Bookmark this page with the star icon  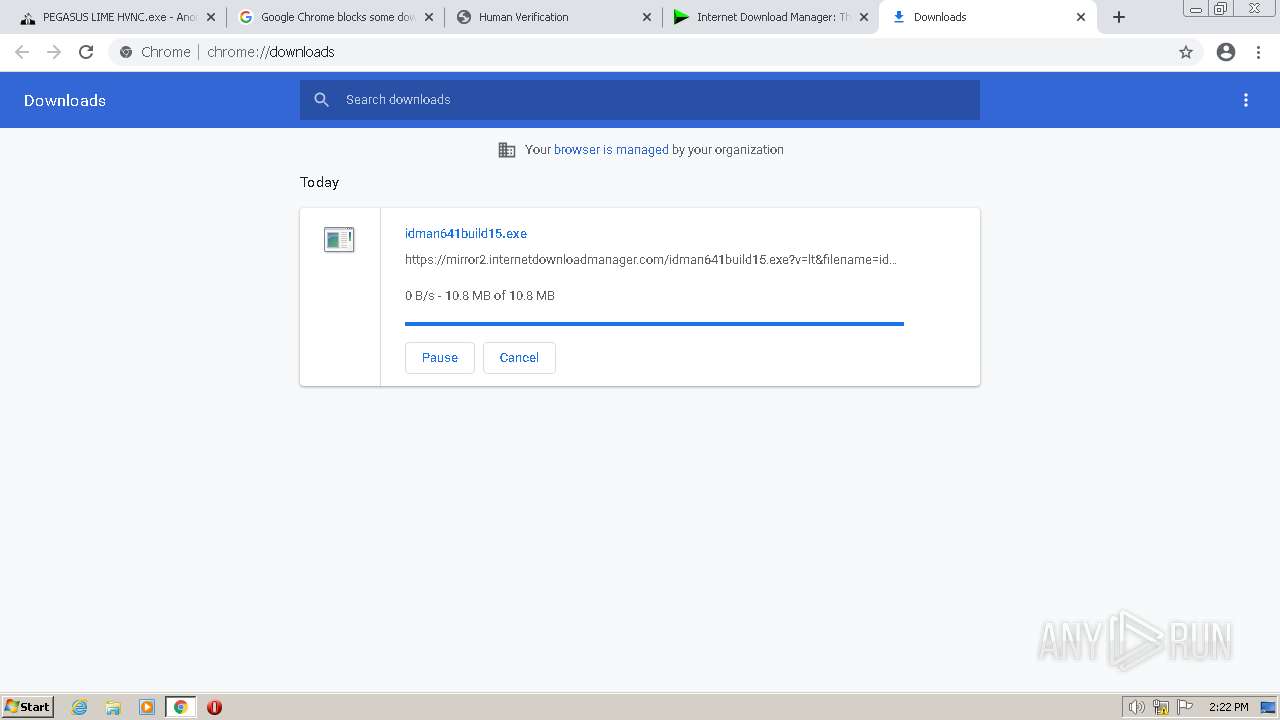[x=1186, y=52]
